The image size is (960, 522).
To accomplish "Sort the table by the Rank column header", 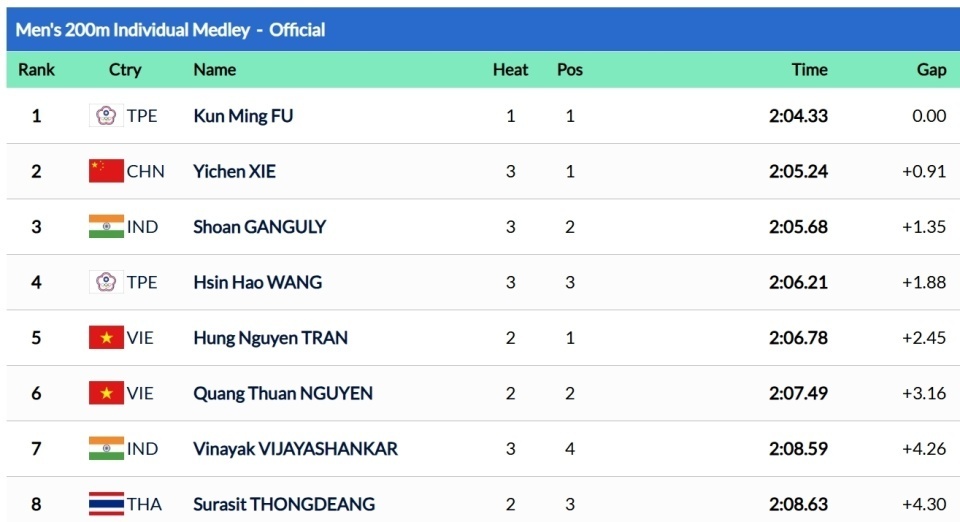I will tap(36, 70).
